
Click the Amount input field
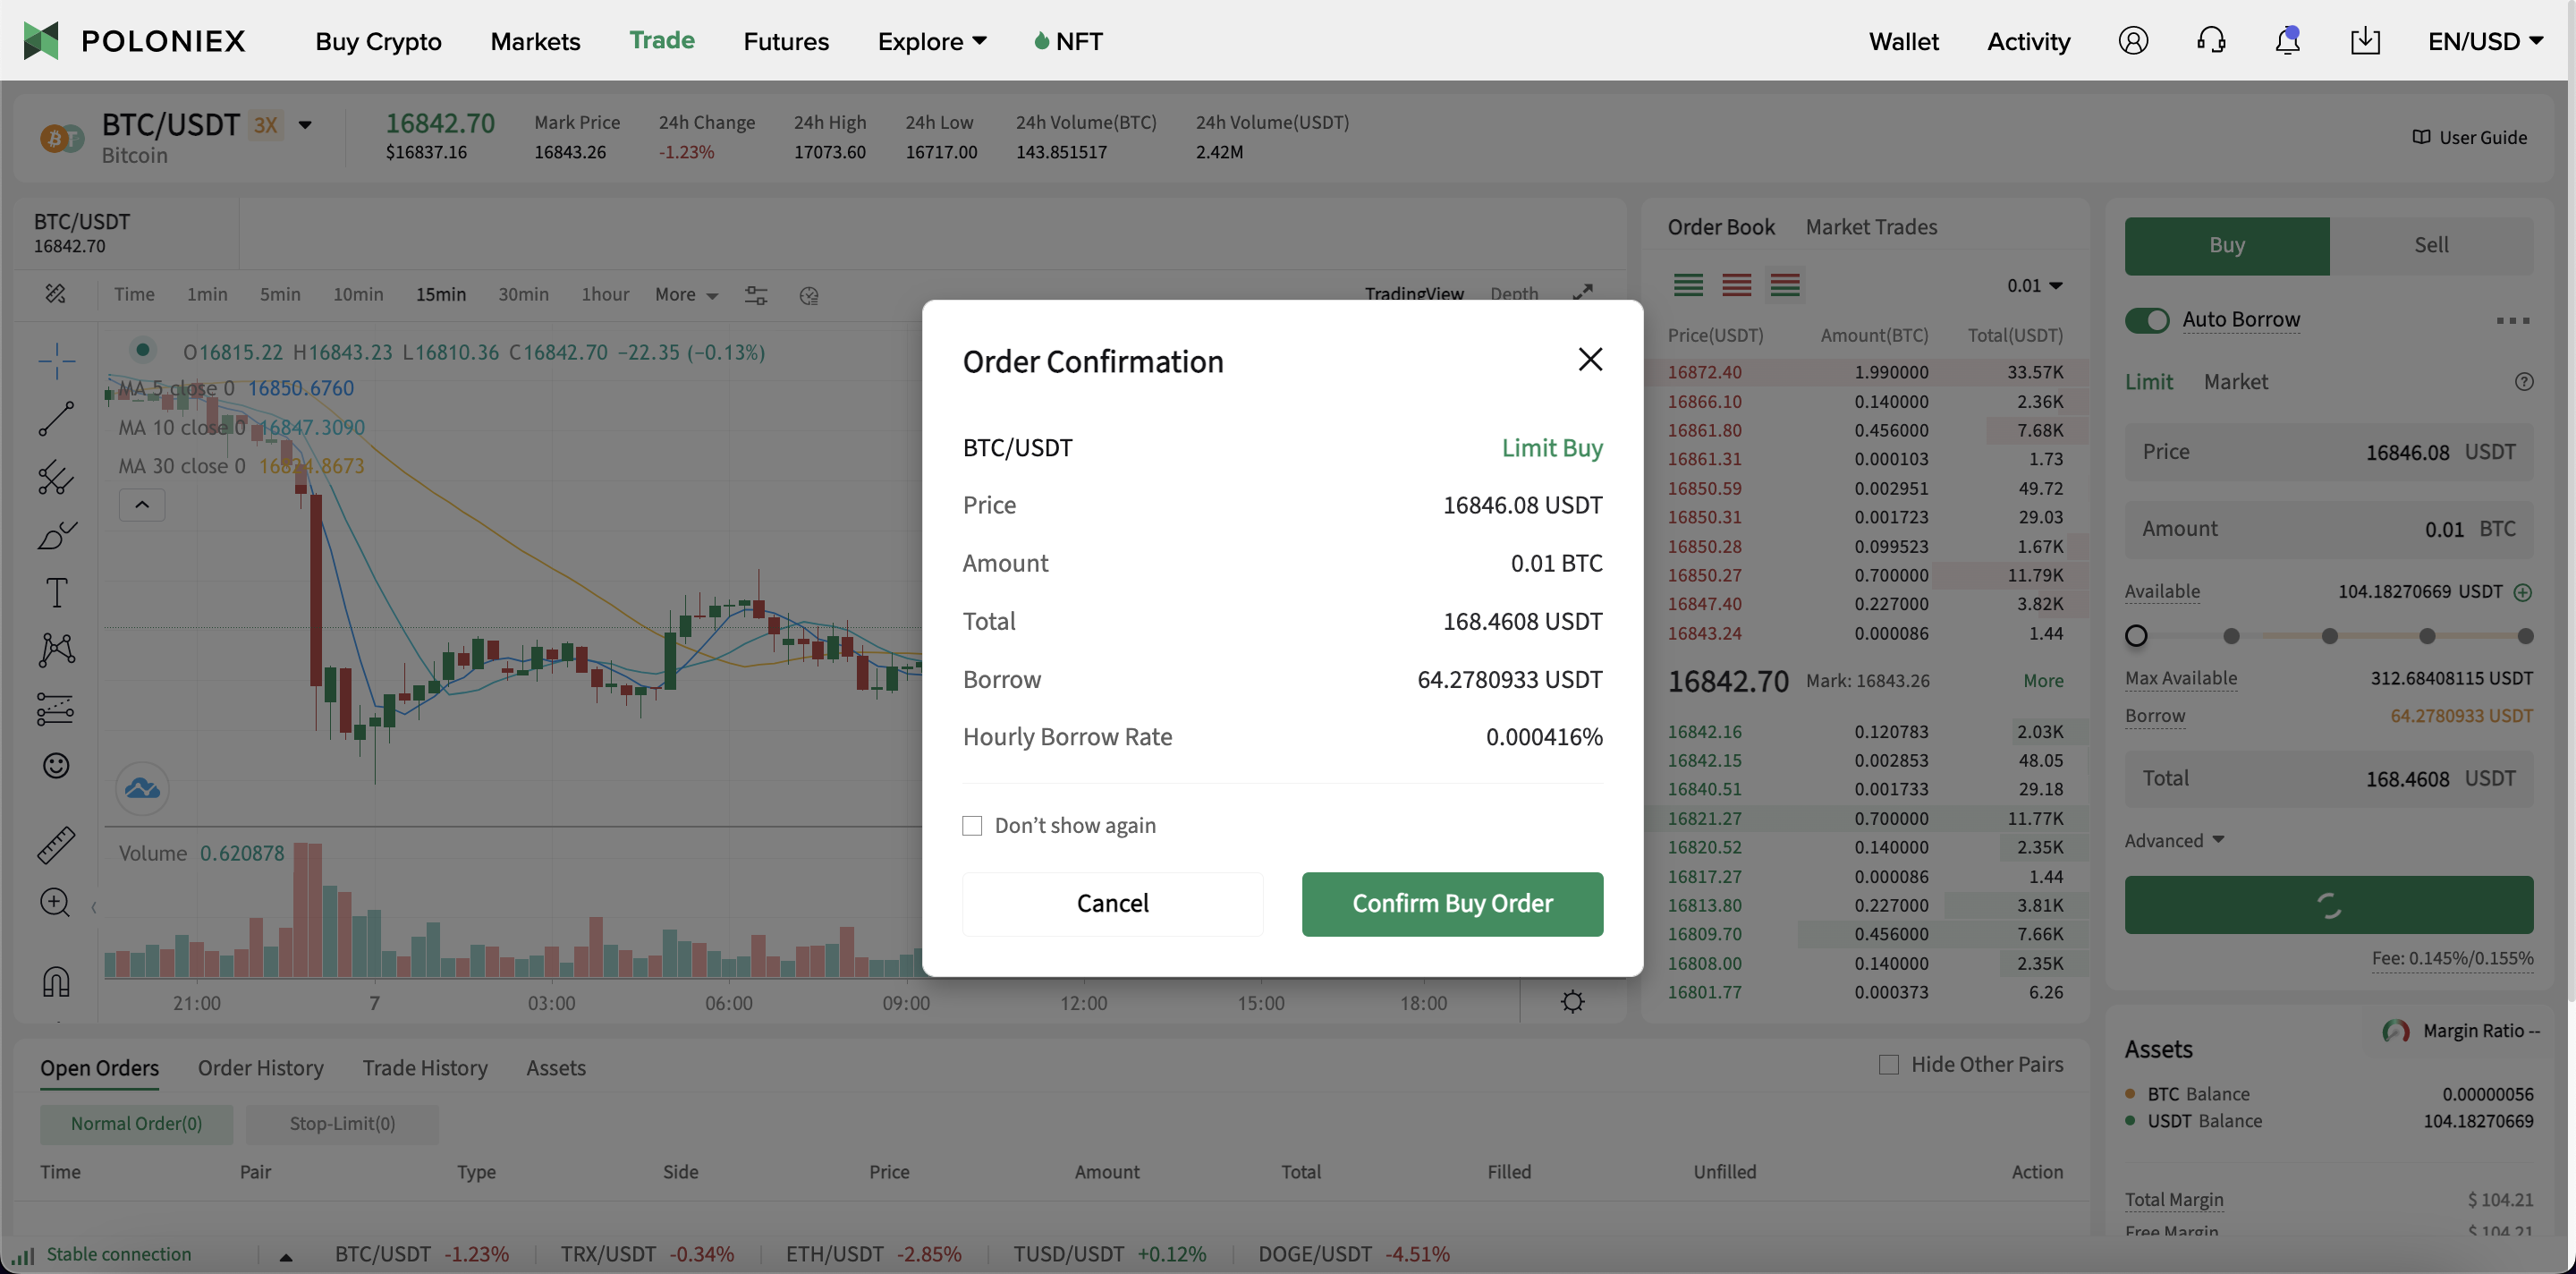click(x=2330, y=528)
